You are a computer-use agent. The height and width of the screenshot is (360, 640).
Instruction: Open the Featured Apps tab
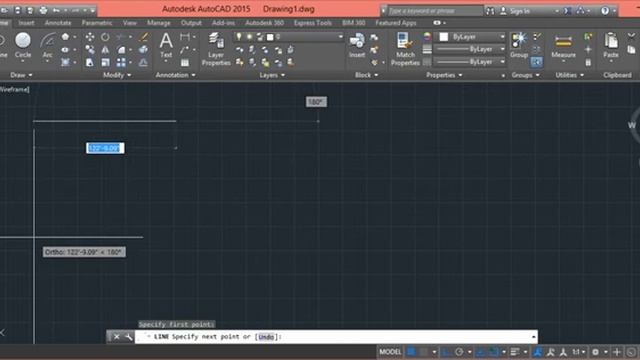tap(396, 23)
